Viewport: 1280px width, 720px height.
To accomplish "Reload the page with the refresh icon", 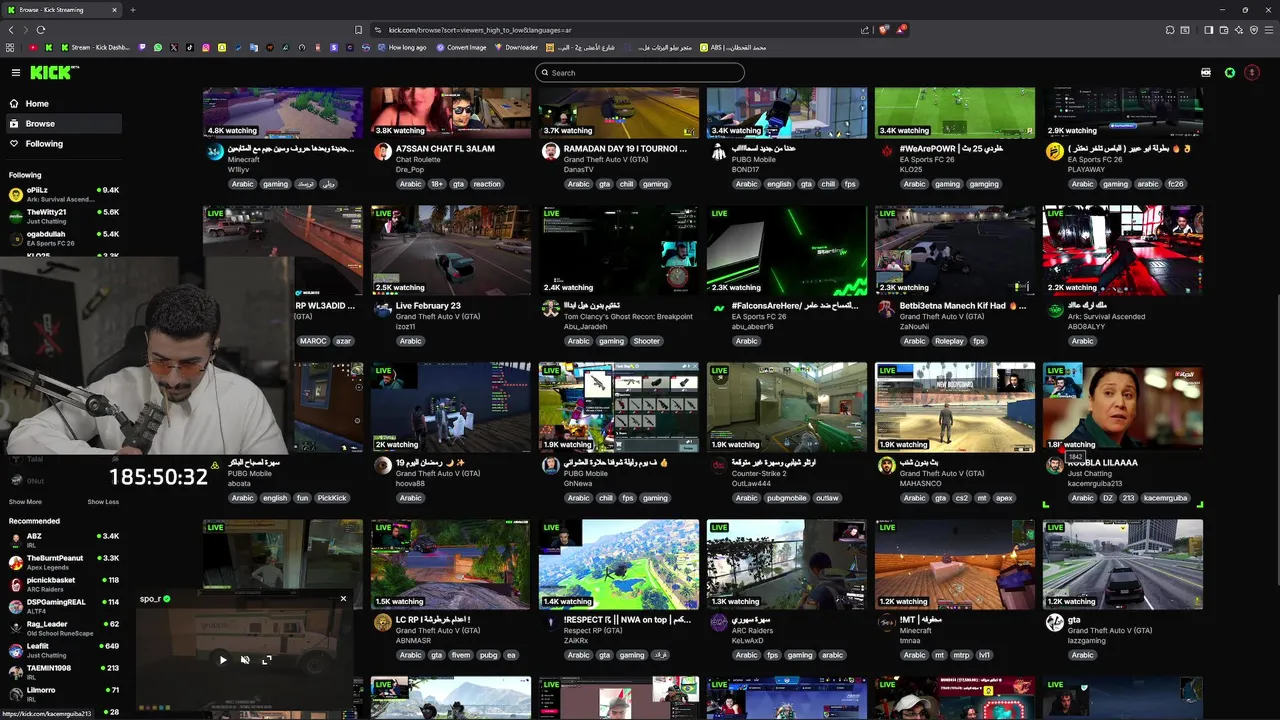I will point(41,30).
